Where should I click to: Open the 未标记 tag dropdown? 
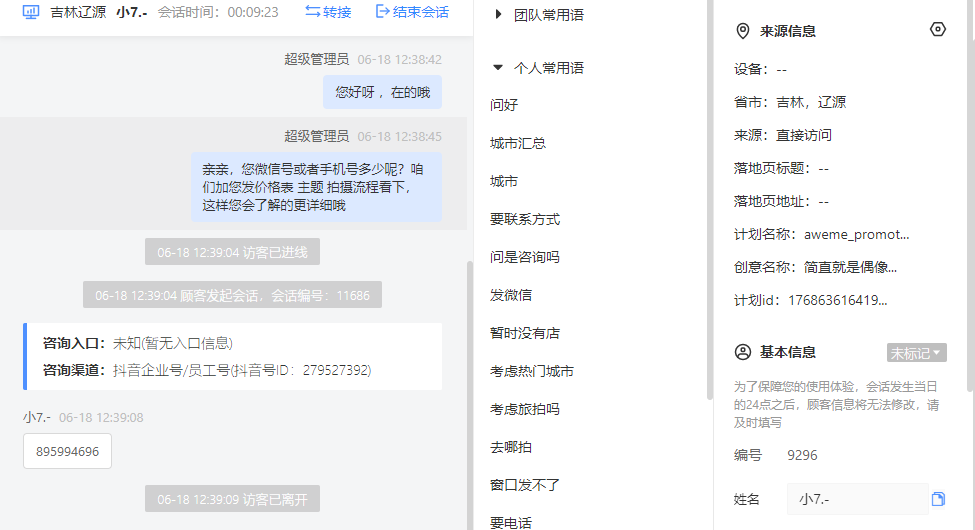(917, 353)
